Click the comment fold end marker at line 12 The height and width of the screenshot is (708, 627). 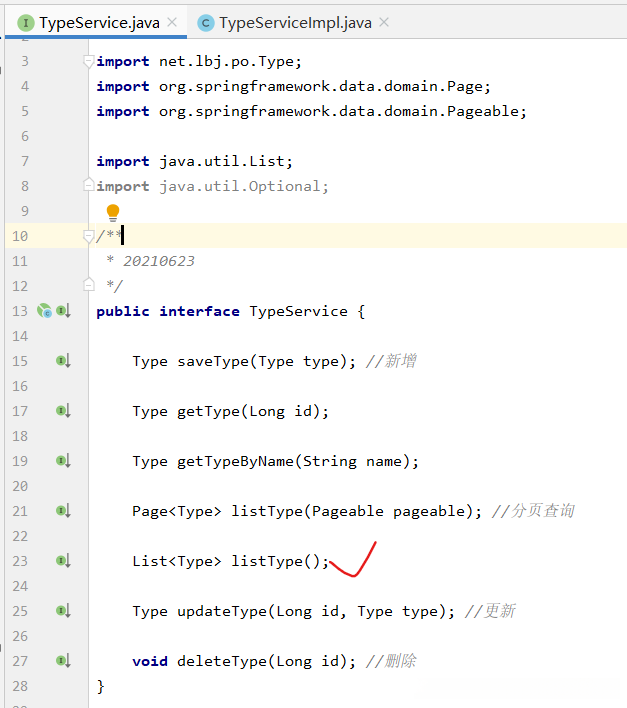pos(88,284)
